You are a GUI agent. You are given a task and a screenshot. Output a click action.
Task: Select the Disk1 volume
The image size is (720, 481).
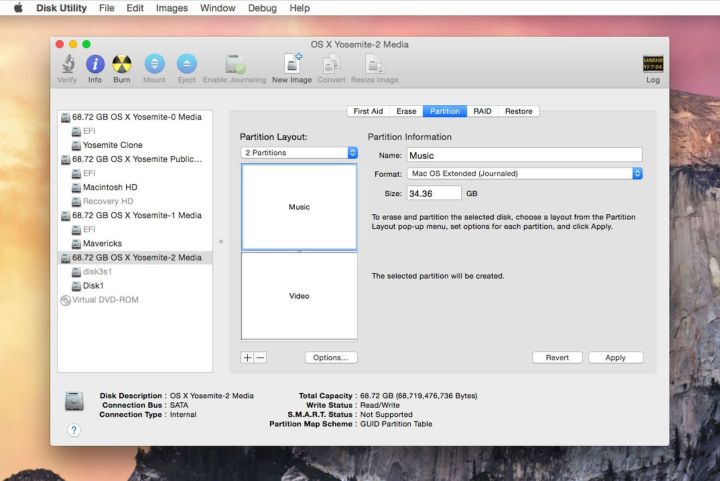tap(135, 285)
